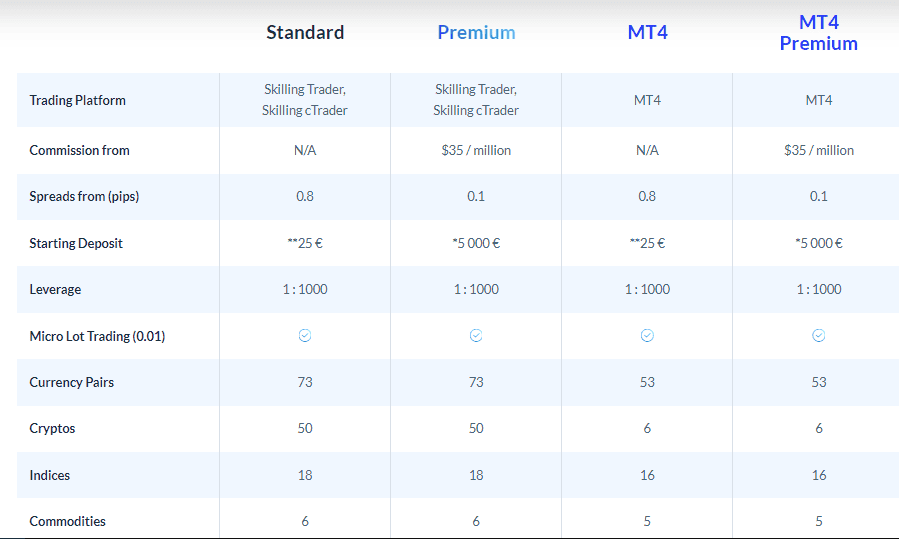Click *5 000 € deposit under MT4 Premium
The height and width of the screenshot is (539, 899).
point(819,243)
